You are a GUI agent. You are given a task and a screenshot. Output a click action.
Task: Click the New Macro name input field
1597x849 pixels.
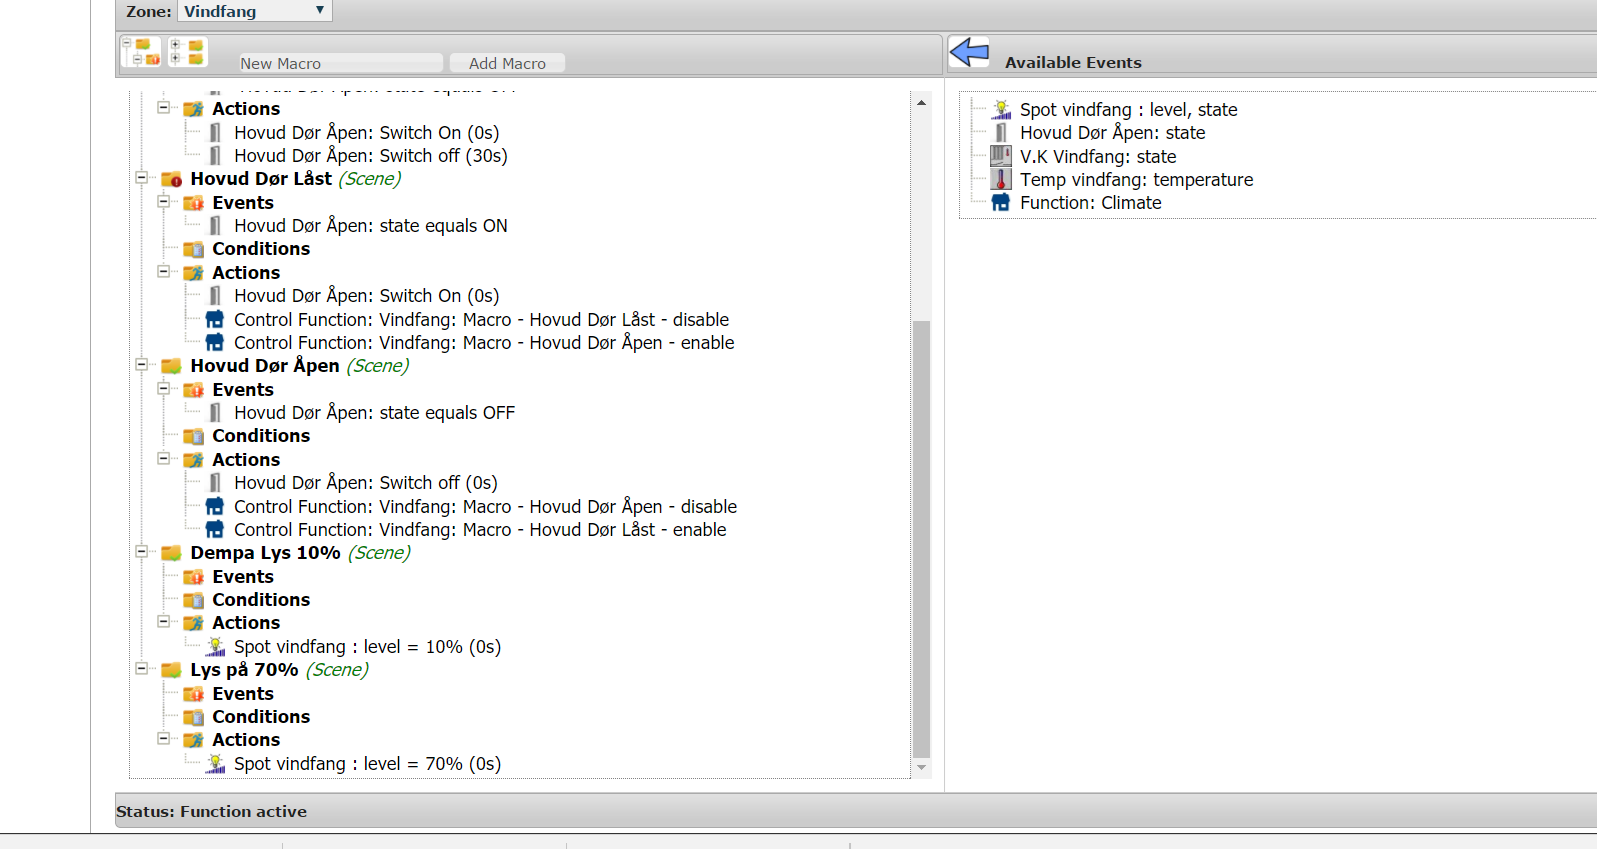point(340,63)
